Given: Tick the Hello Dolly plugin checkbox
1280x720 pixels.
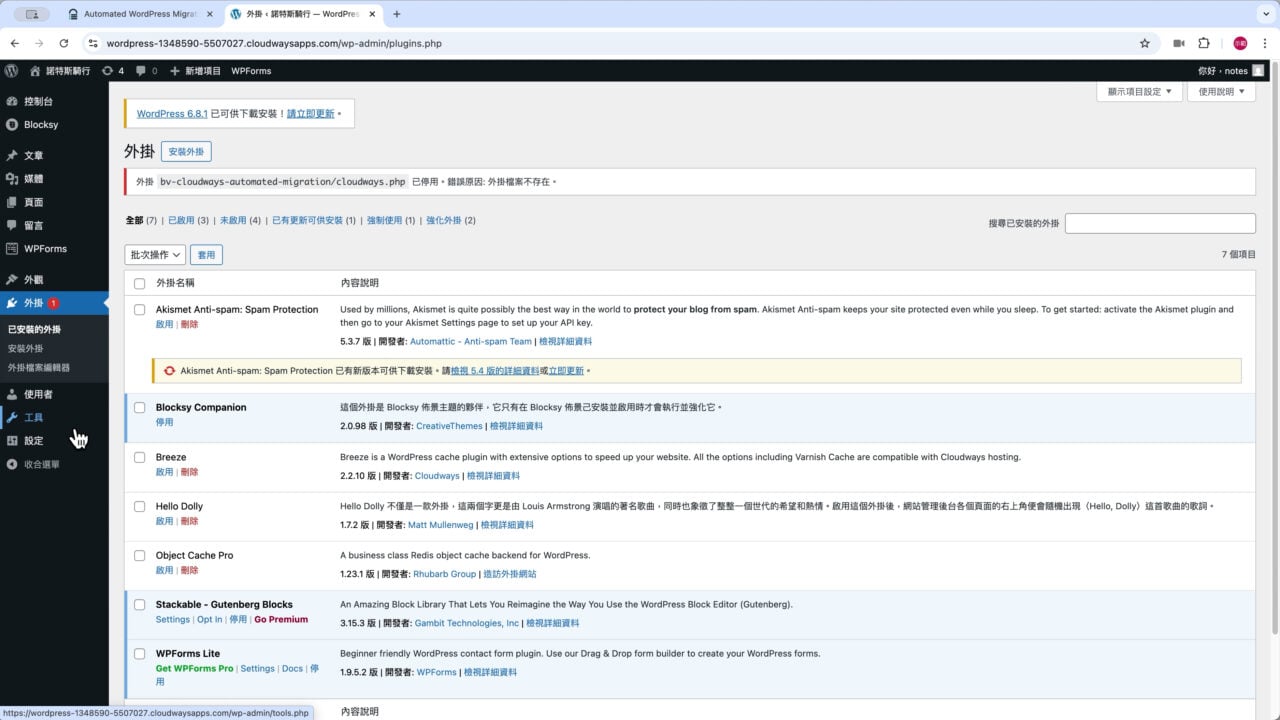Looking at the screenshot, I should 140,506.
